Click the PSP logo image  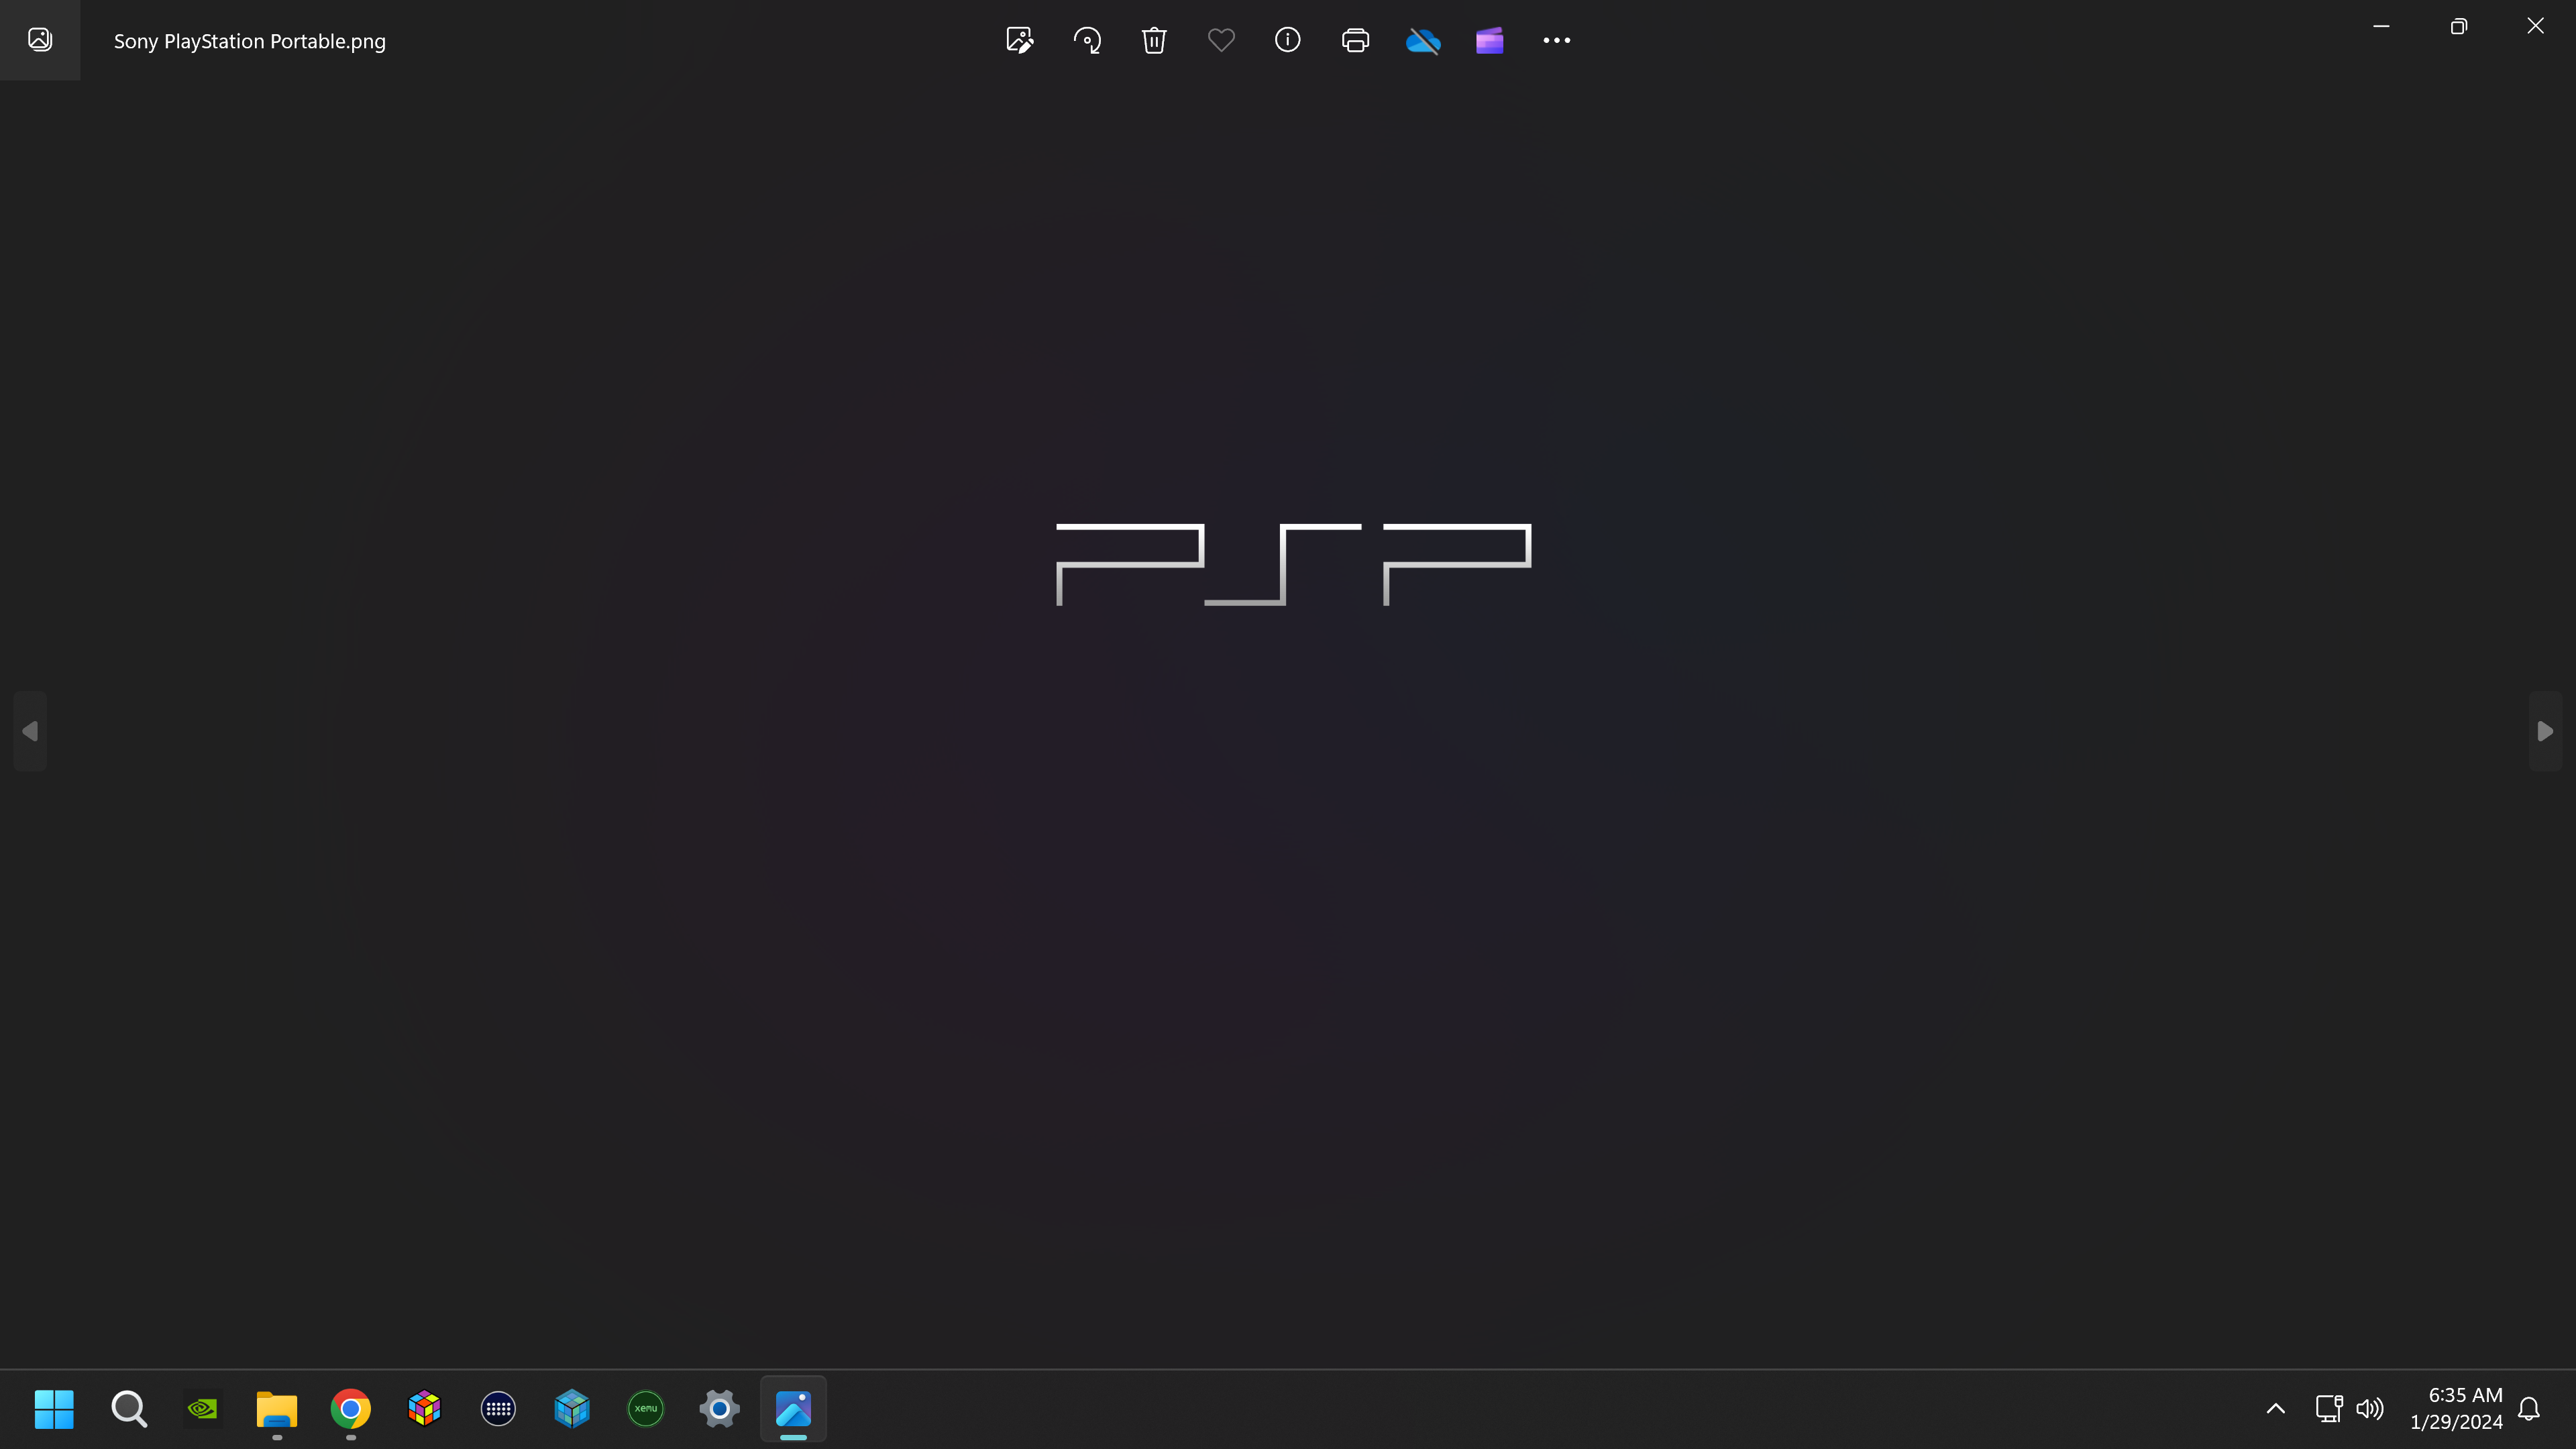point(1293,564)
